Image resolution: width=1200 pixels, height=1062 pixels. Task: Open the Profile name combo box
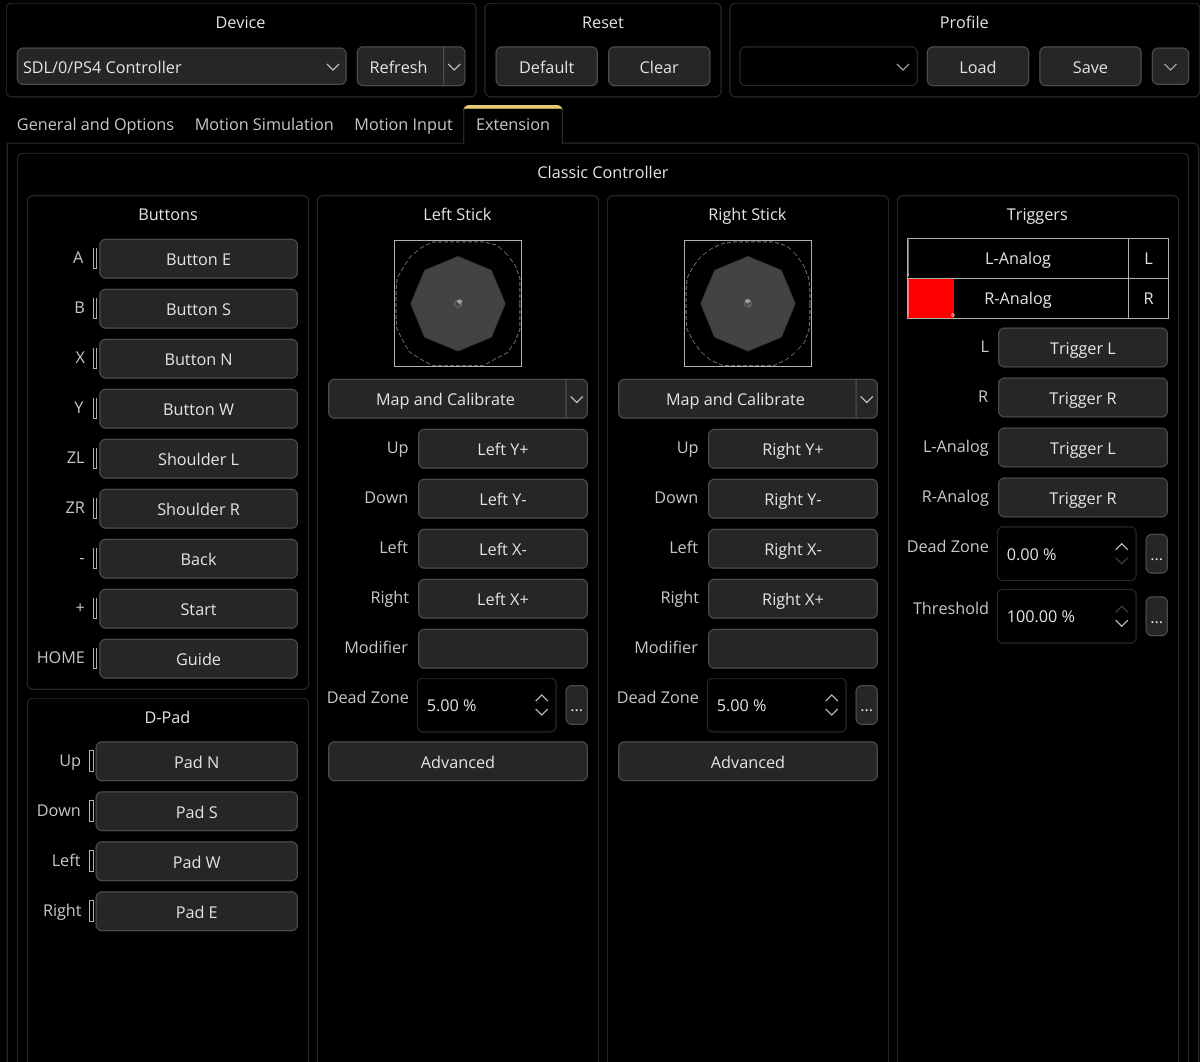828,67
